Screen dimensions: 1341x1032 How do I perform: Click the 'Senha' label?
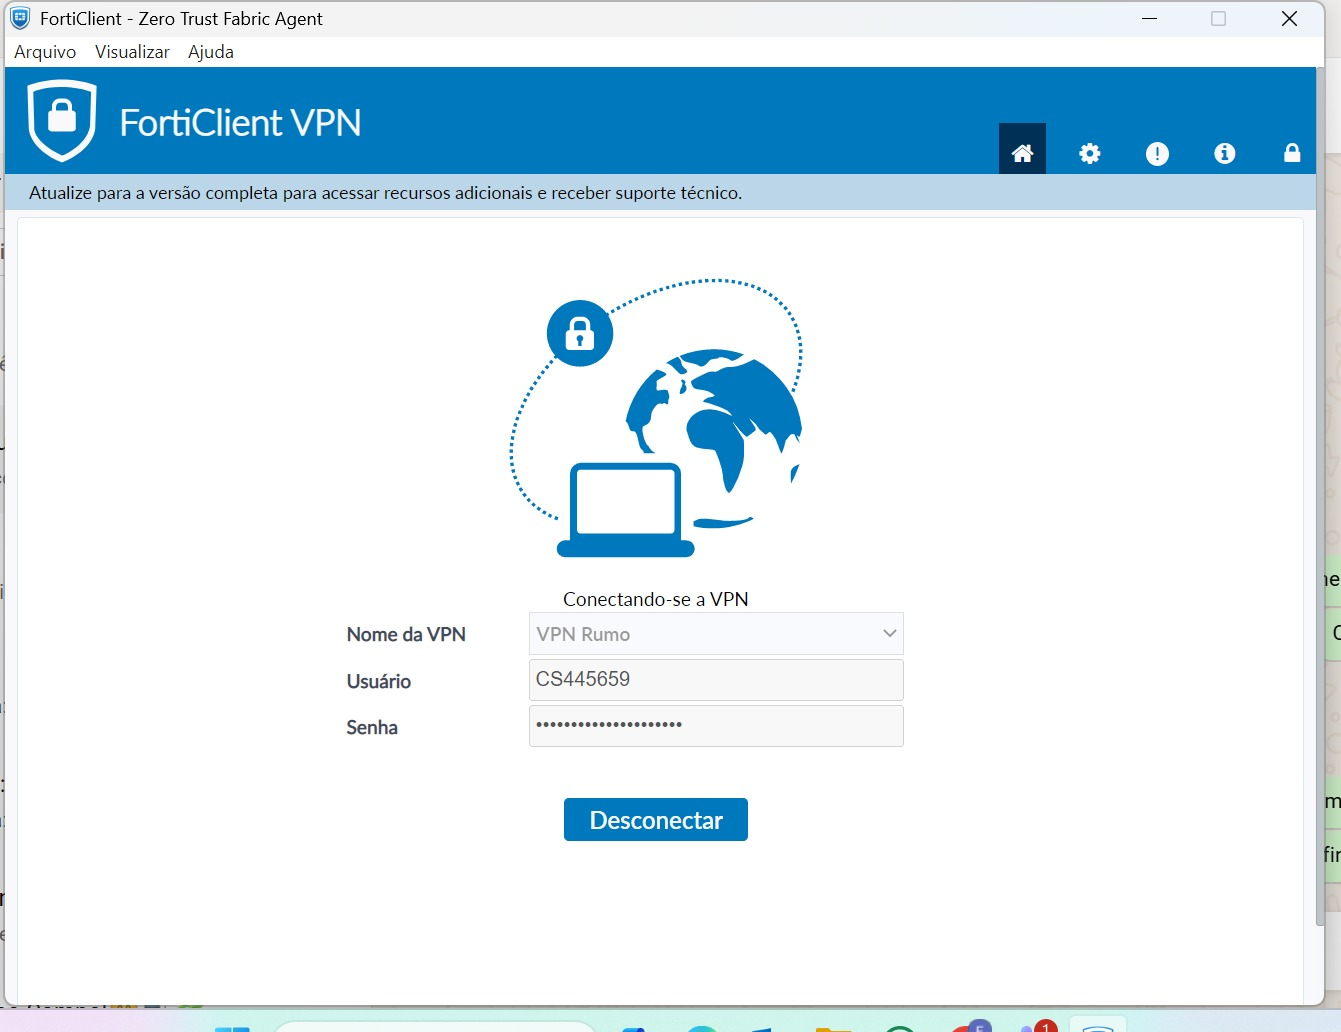point(372,727)
